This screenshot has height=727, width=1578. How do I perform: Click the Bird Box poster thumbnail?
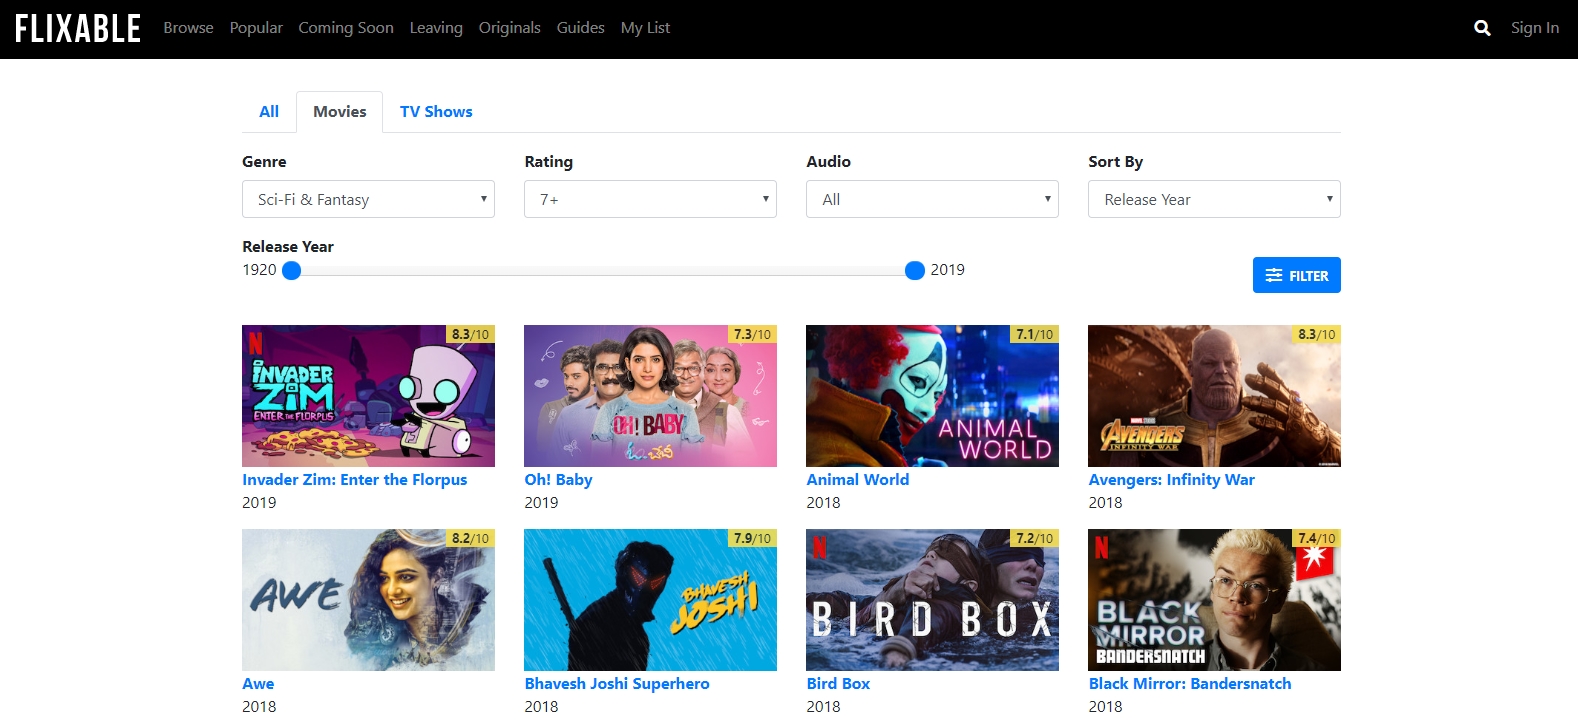click(932, 600)
